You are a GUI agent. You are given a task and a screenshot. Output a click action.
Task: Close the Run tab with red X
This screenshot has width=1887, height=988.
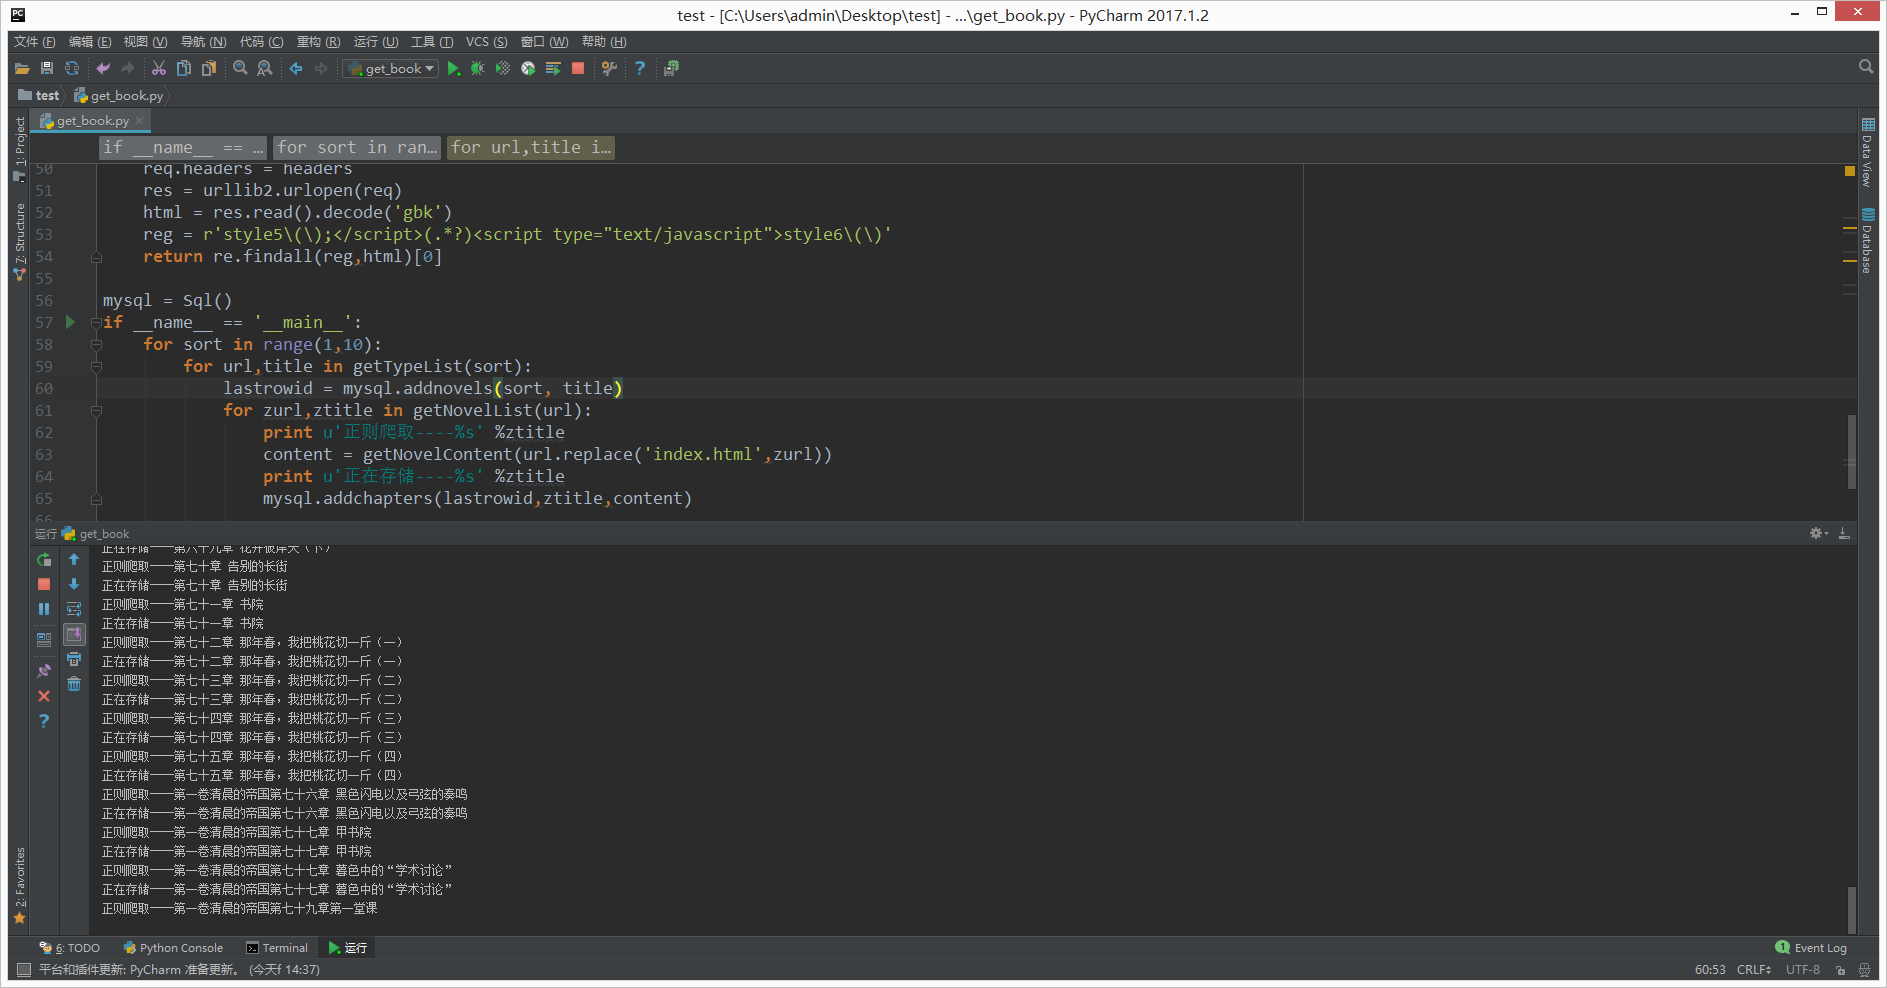tap(44, 696)
